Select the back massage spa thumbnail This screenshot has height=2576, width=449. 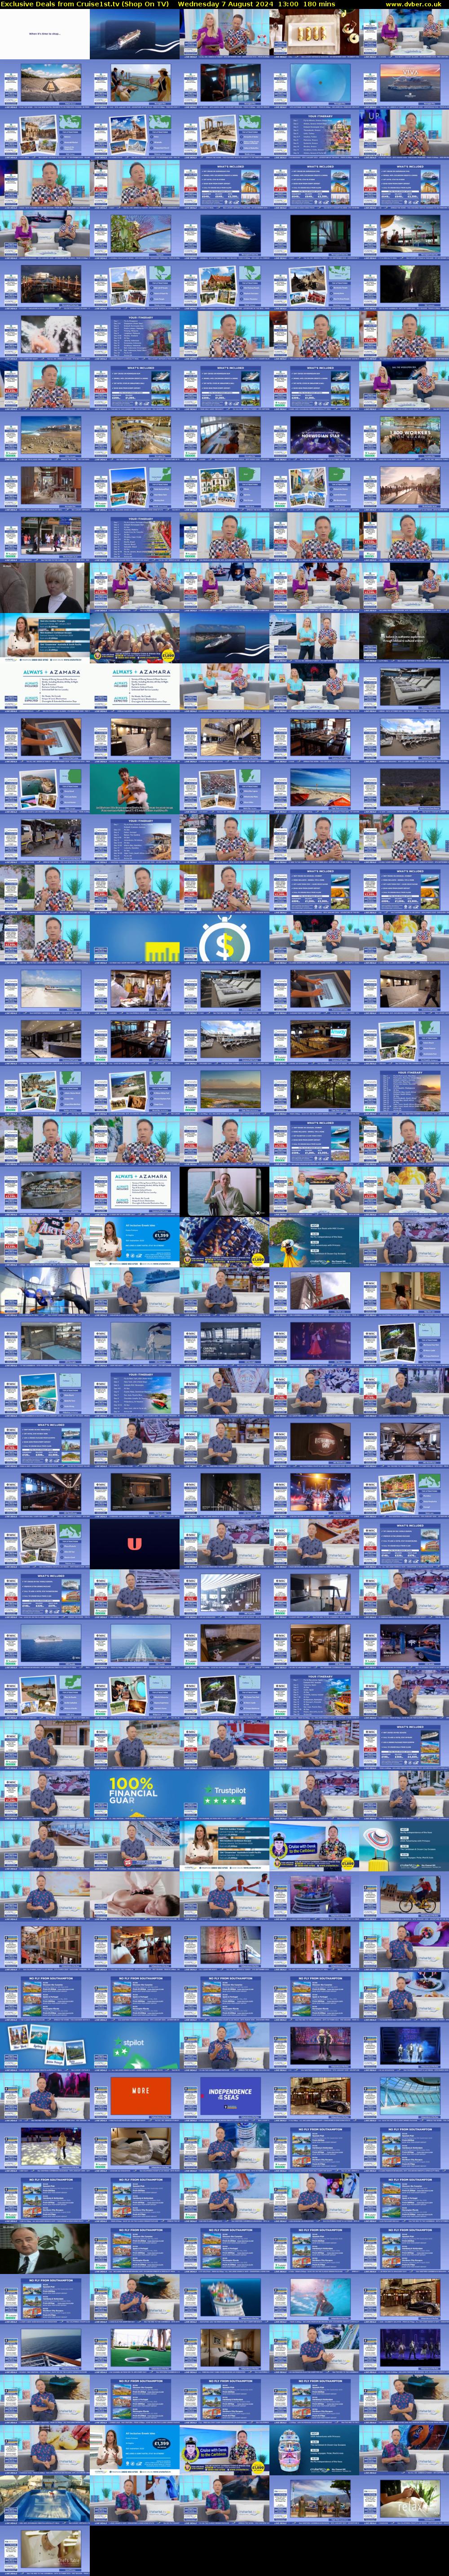[135, 1895]
